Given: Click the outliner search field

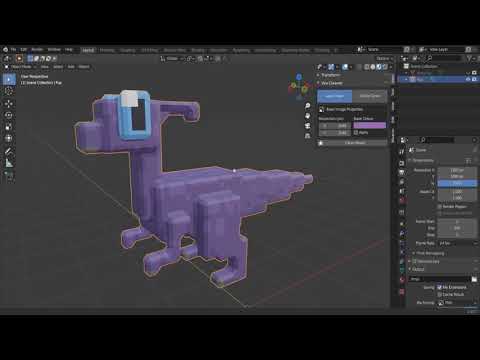Looking at the screenshot, I should point(445,59).
